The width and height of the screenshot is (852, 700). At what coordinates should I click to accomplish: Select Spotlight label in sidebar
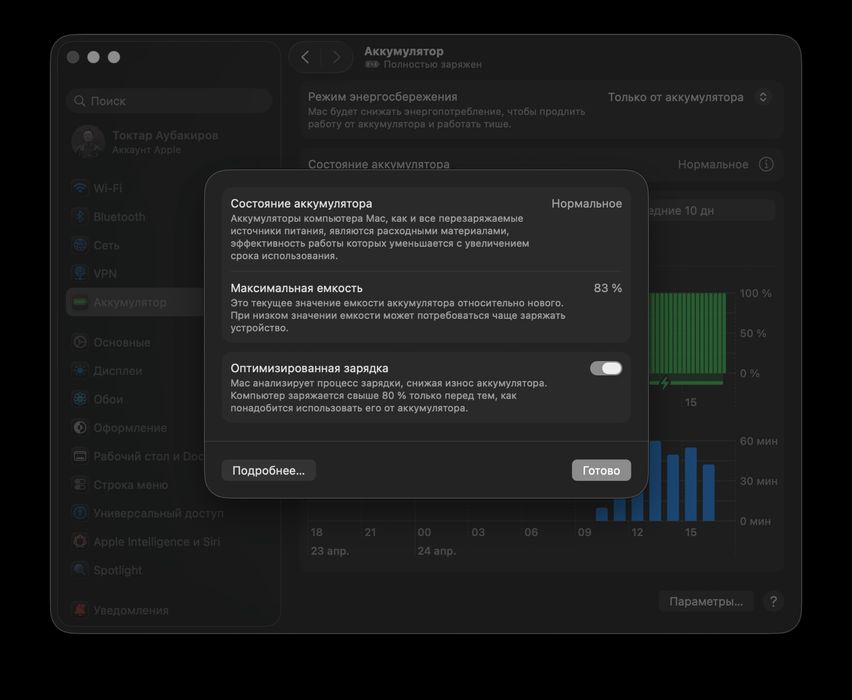117,570
